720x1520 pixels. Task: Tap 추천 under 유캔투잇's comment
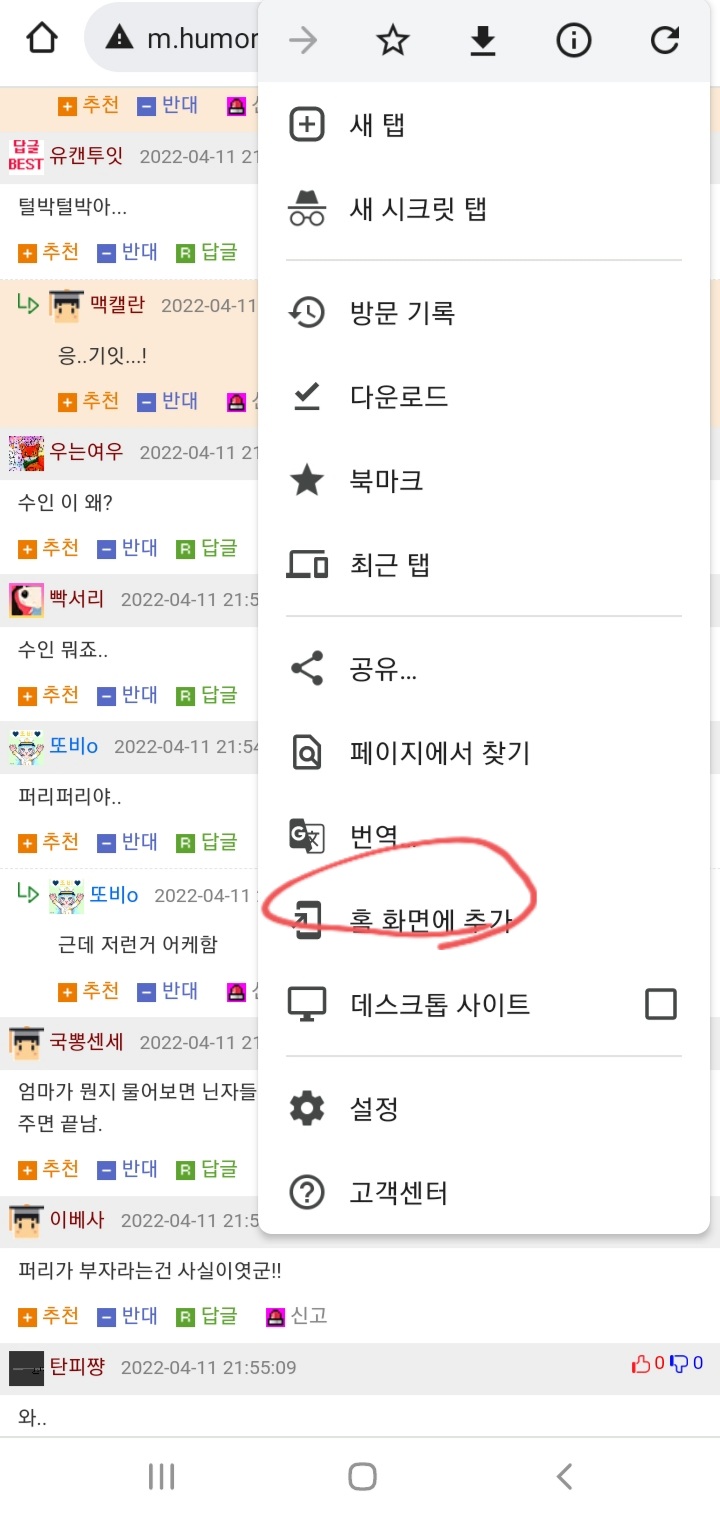click(x=49, y=252)
